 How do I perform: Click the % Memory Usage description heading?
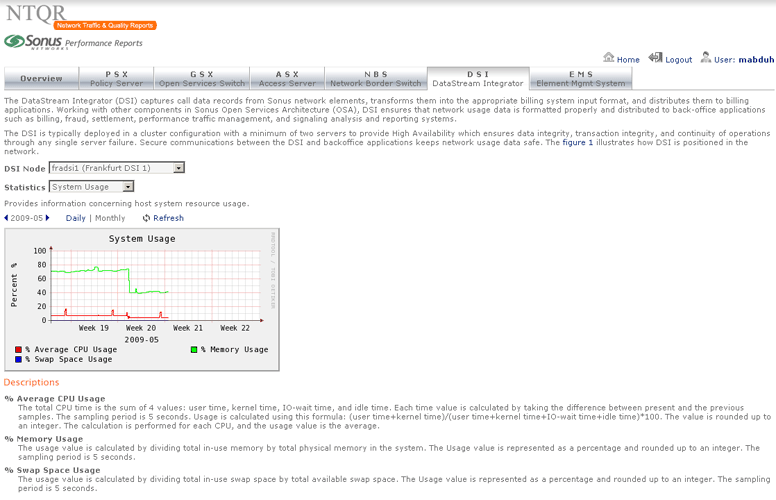click(44, 439)
